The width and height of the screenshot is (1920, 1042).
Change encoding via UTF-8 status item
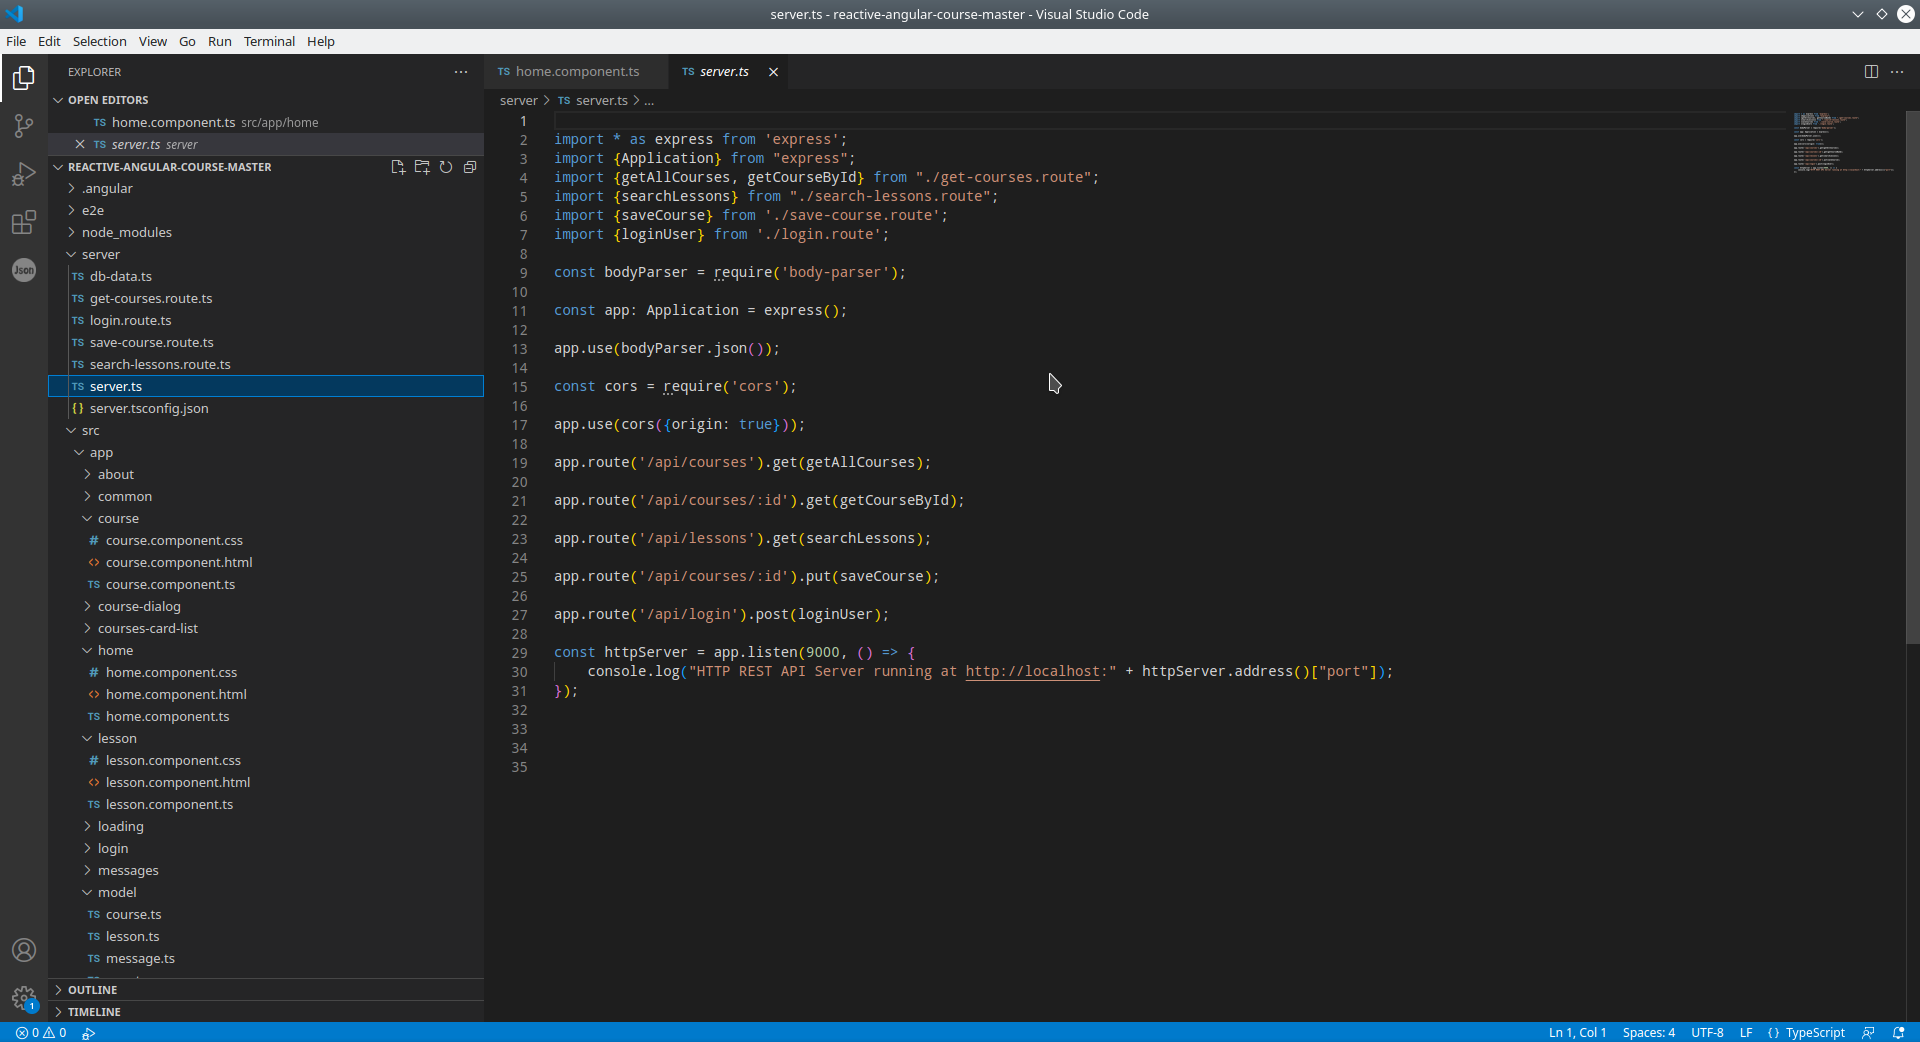click(1707, 1033)
